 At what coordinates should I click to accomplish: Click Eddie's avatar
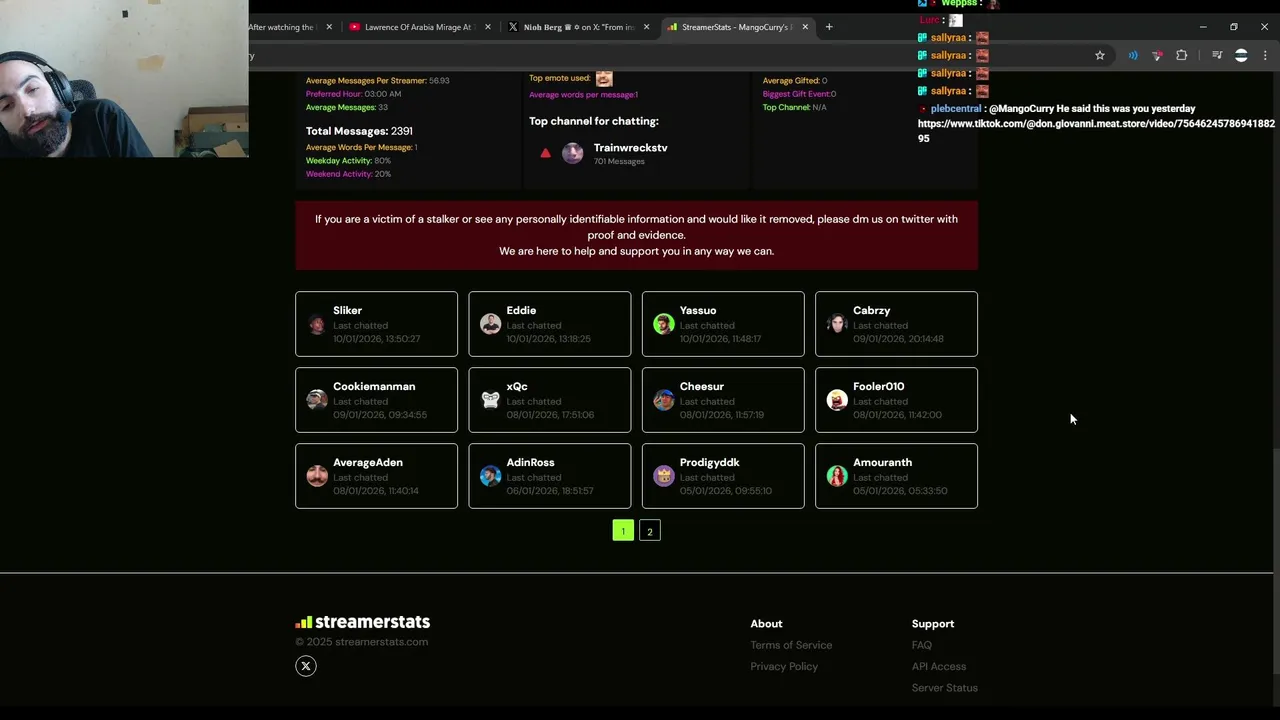click(x=490, y=324)
